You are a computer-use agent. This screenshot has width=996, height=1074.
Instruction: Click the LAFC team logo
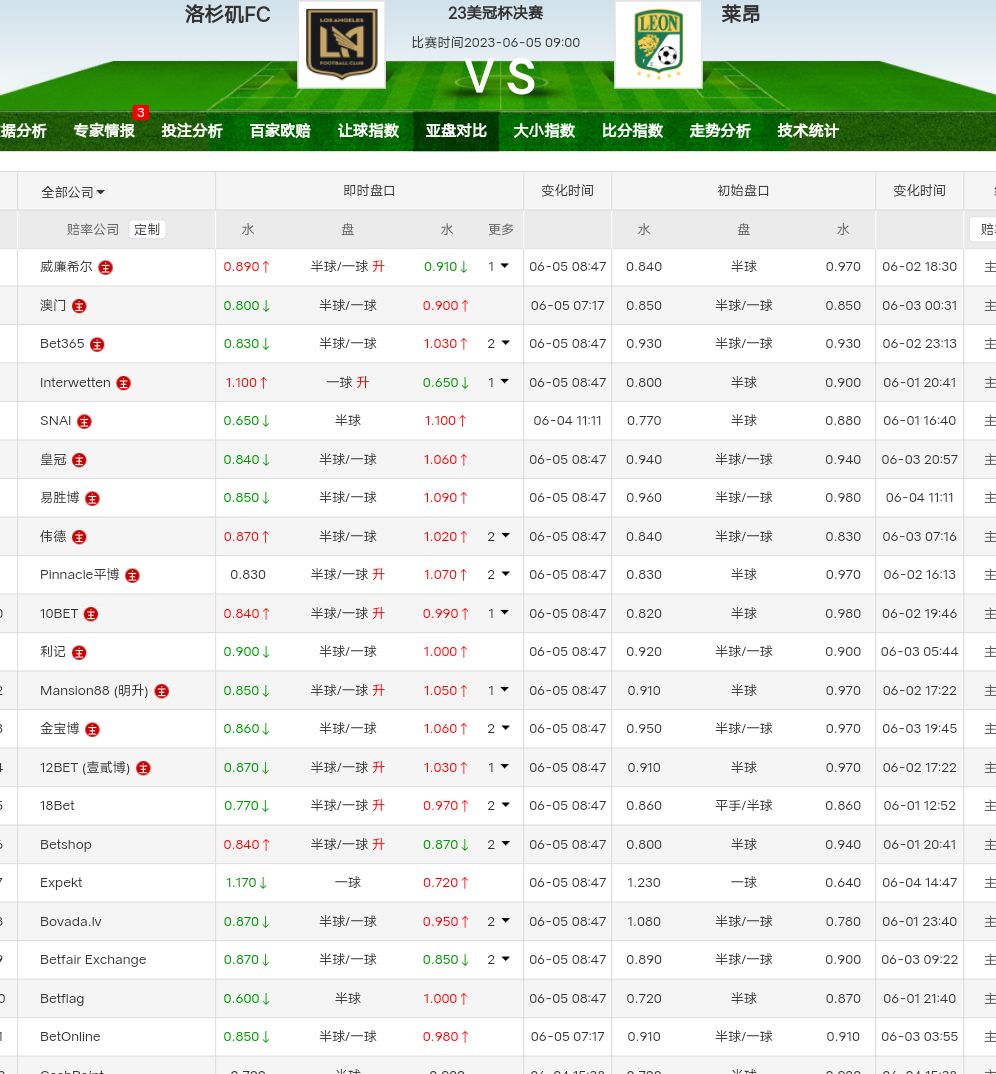341,44
